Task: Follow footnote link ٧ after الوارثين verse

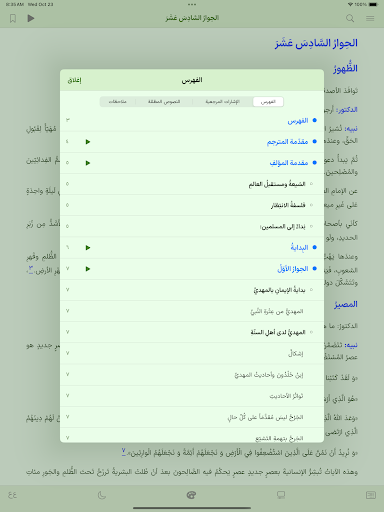Action: (x=123, y=451)
